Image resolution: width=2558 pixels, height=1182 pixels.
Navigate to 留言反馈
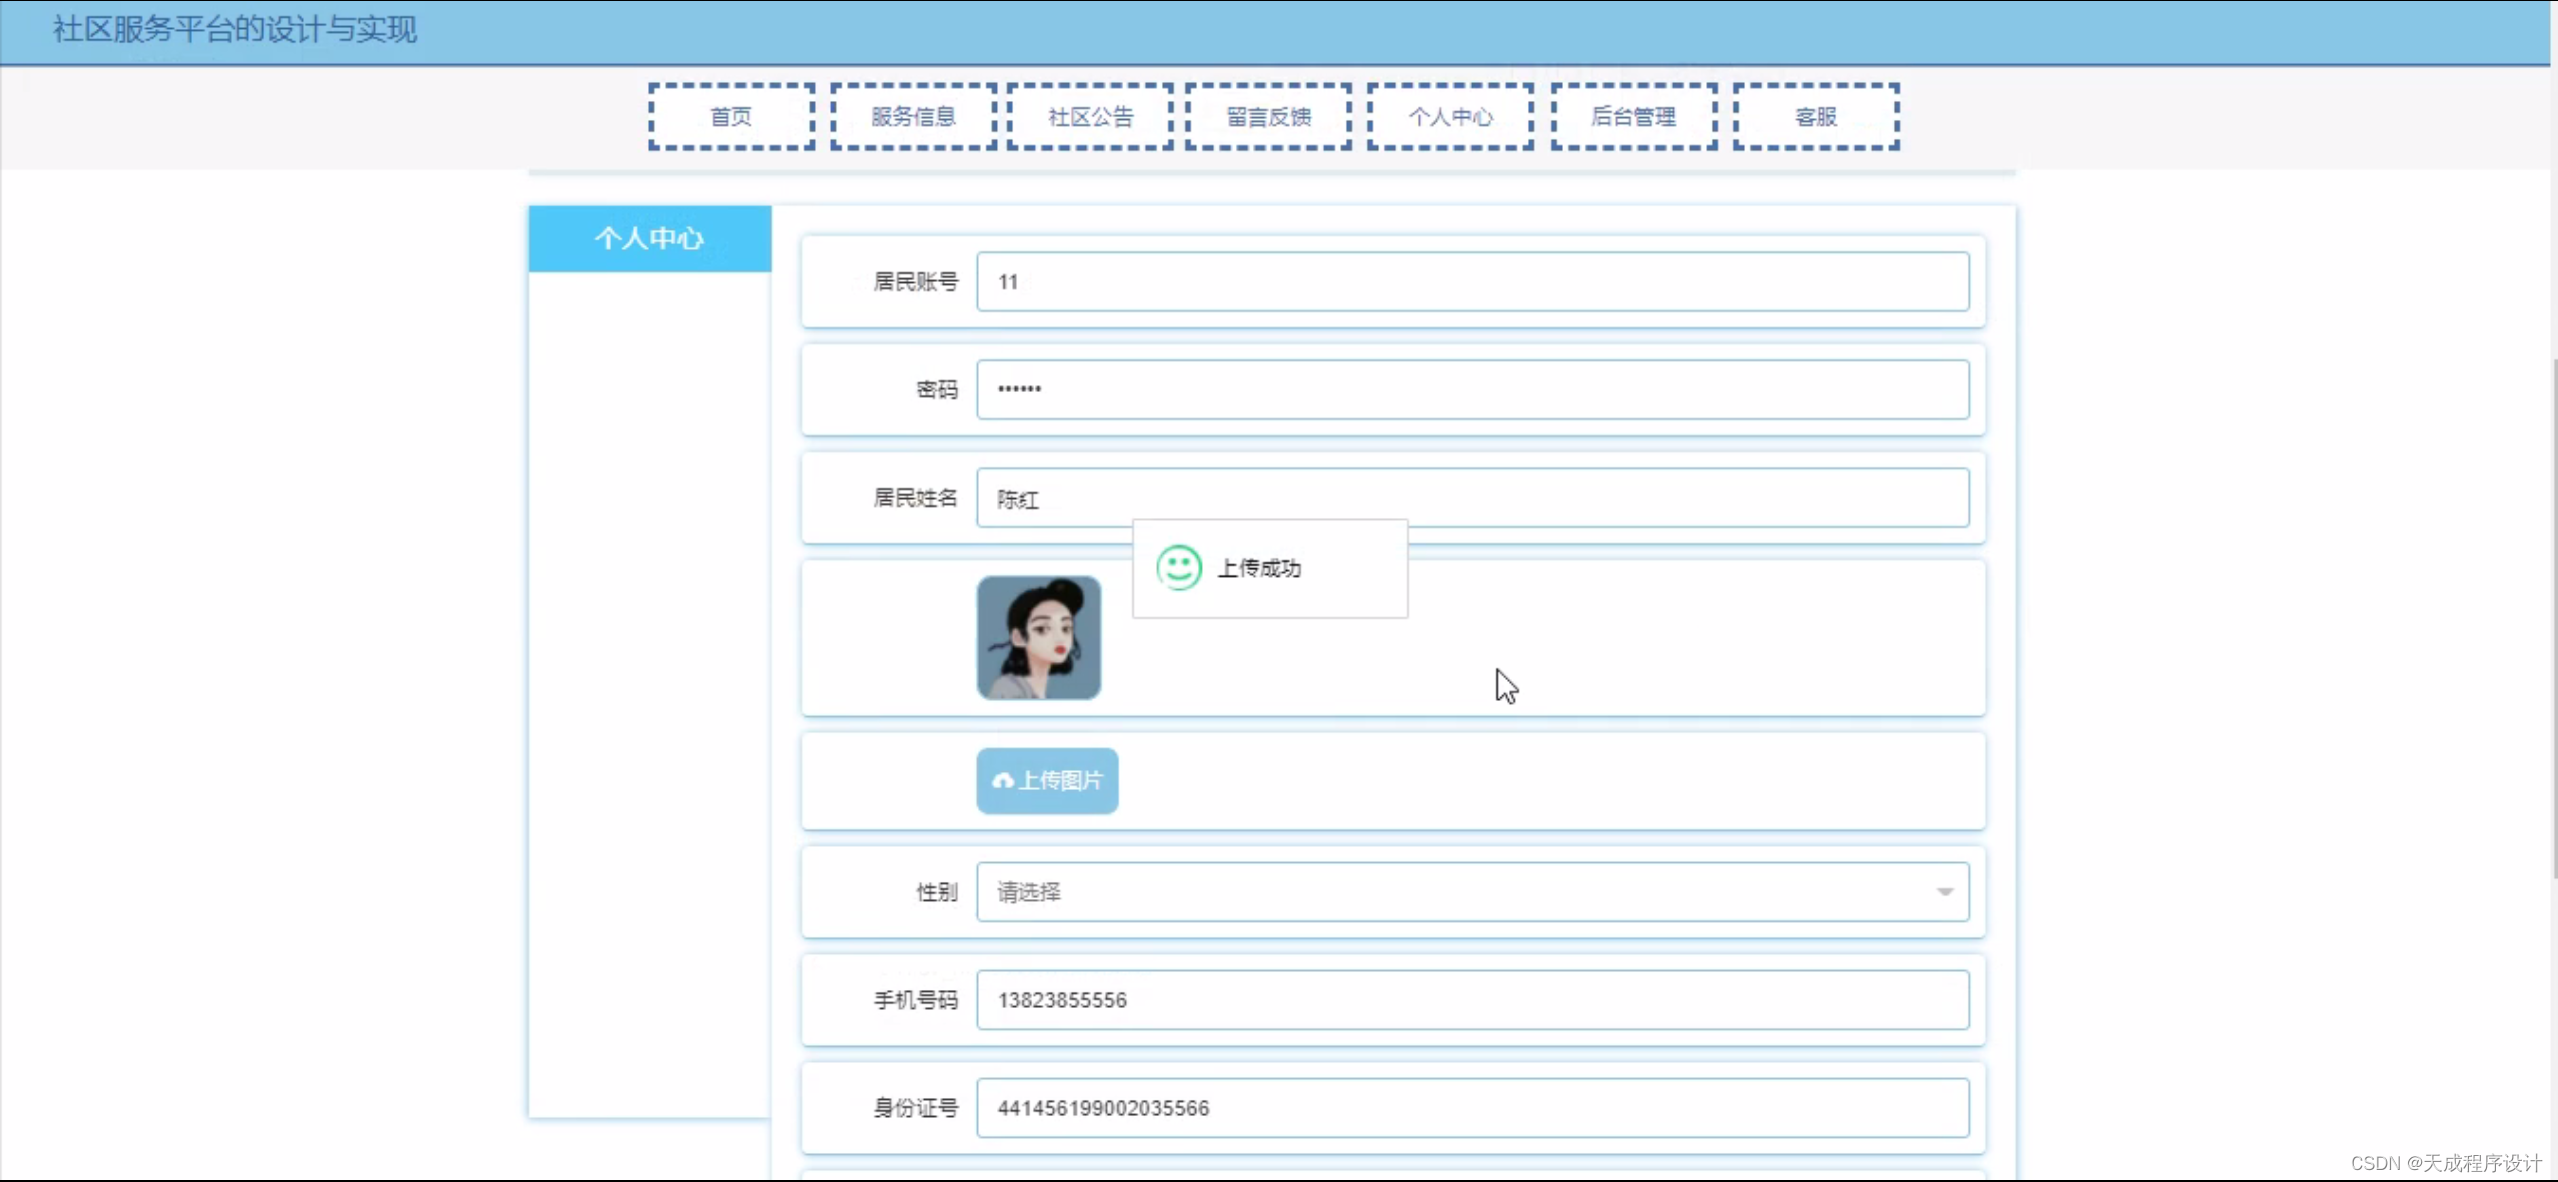pyautogui.click(x=1268, y=117)
